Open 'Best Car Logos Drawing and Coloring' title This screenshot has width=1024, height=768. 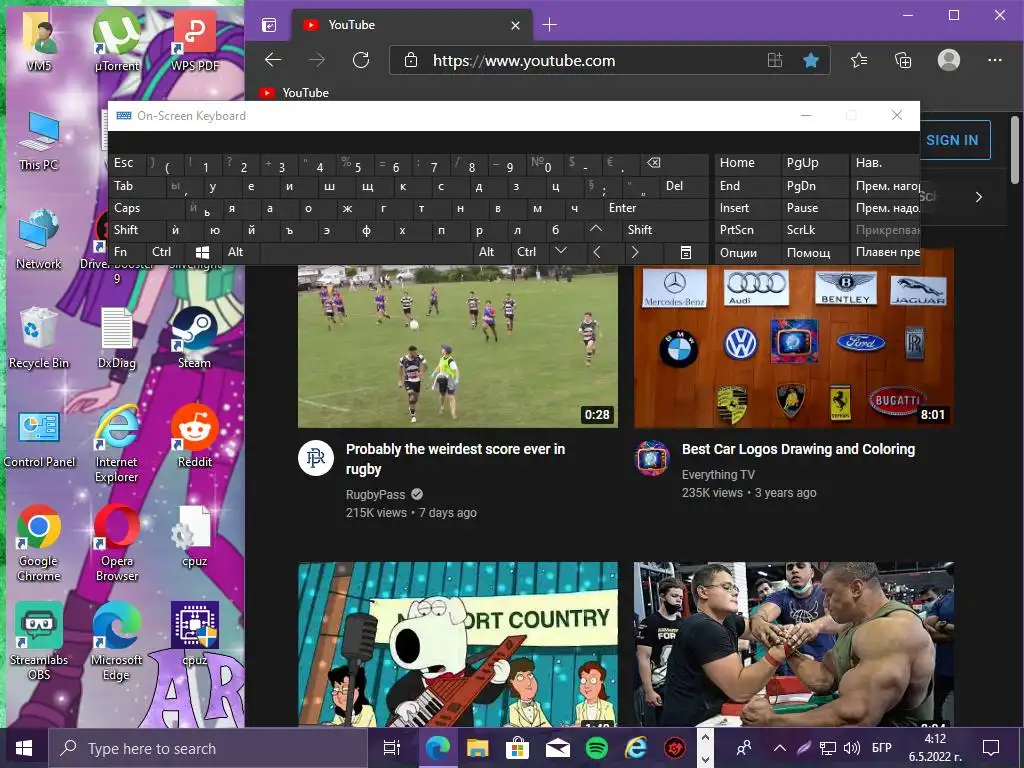pos(798,449)
